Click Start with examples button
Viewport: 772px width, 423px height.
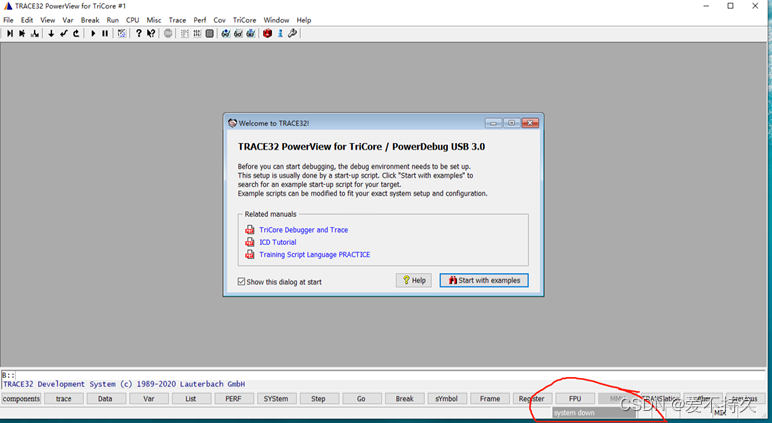pos(484,280)
